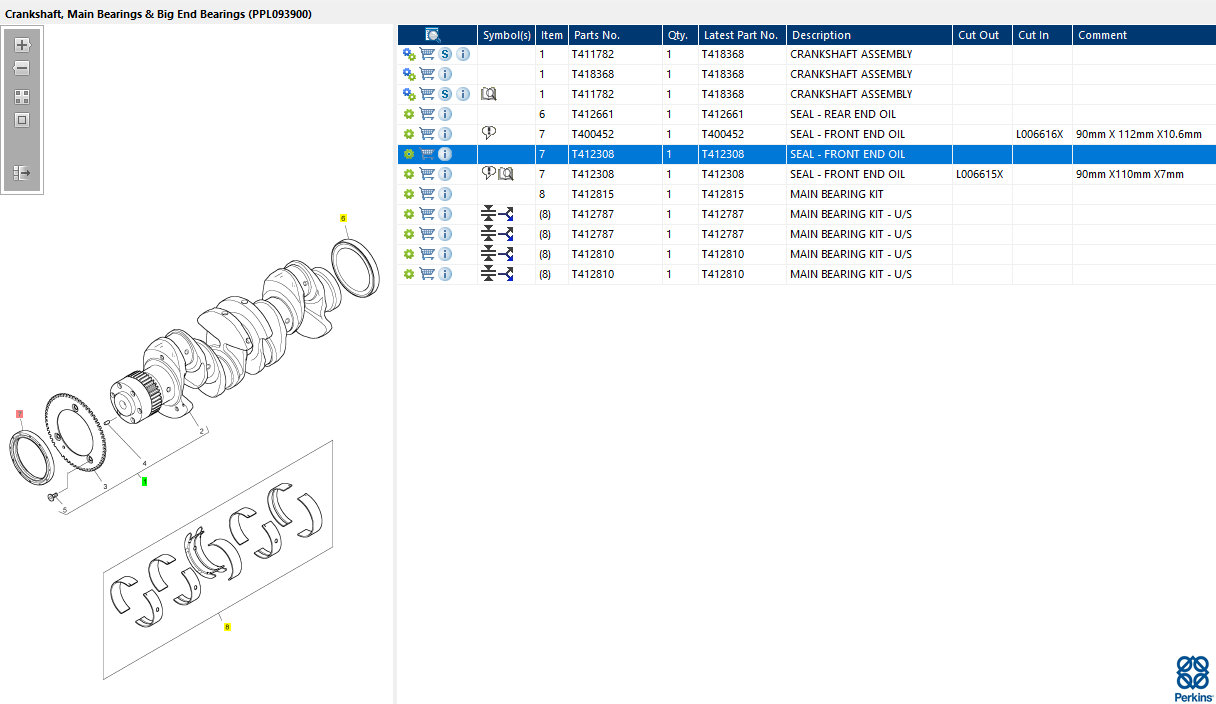Click cart icon in T412308 row with L006615X
The height and width of the screenshot is (704, 1216).
coord(427,174)
